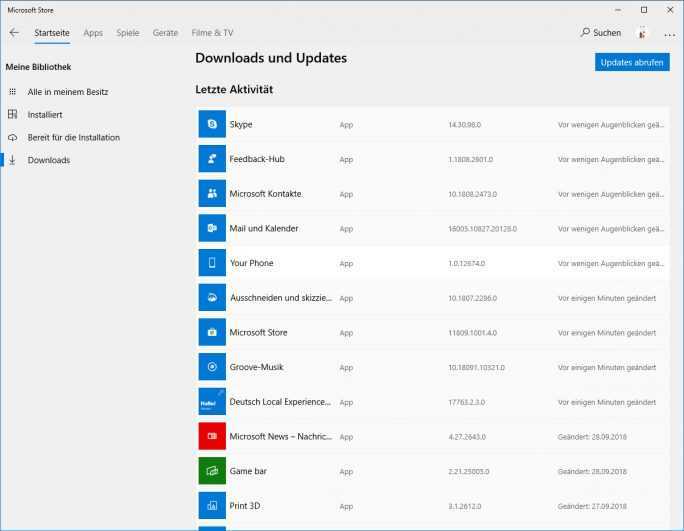Open the Your Phone tile icon
Image resolution: width=684 pixels, height=531 pixels.
(212, 263)
